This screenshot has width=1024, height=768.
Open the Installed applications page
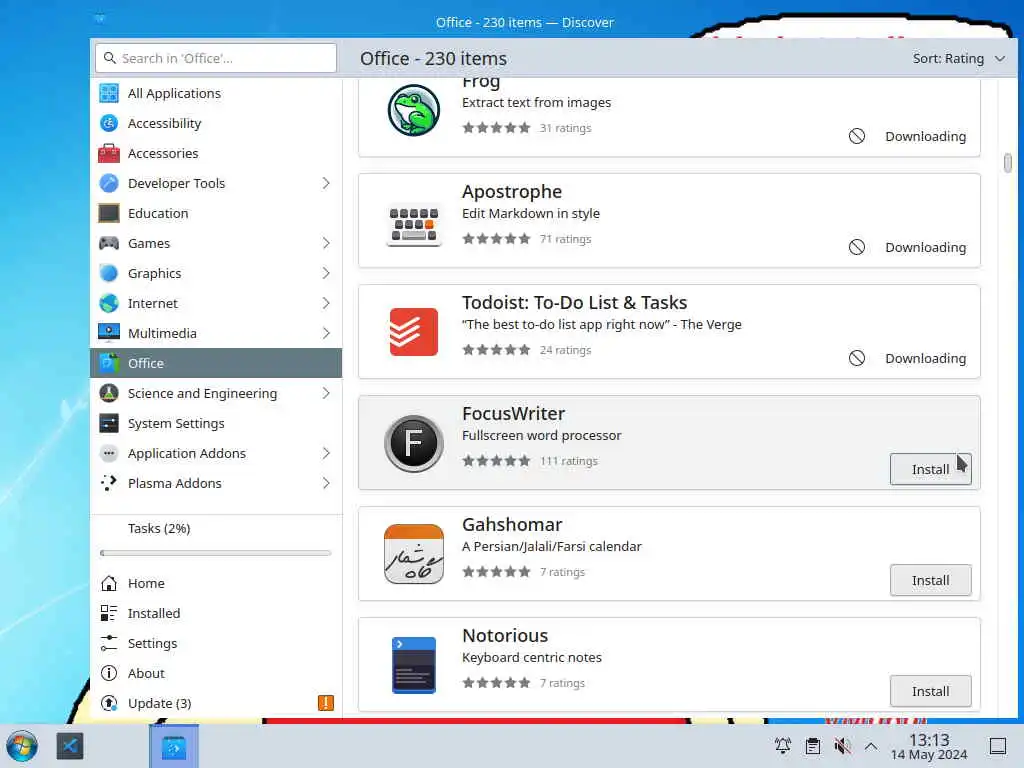pyautogui.click(x=216, y=613)
